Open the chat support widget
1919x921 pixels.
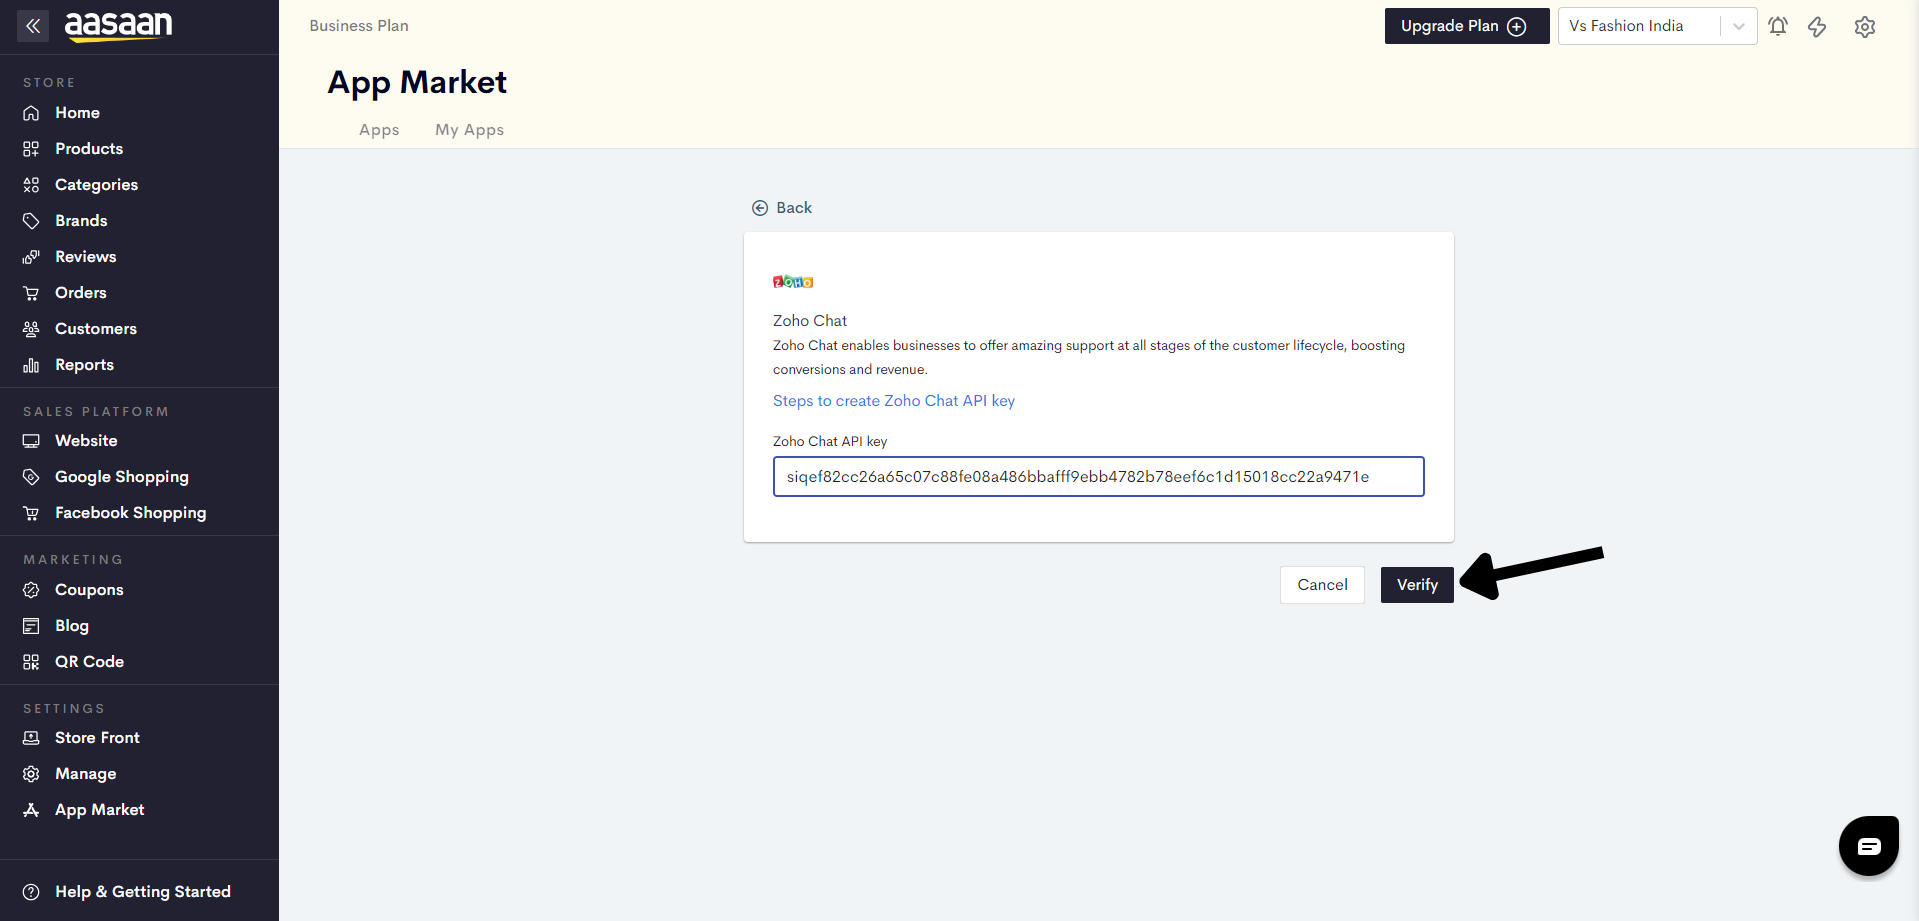click(1869, 846)
